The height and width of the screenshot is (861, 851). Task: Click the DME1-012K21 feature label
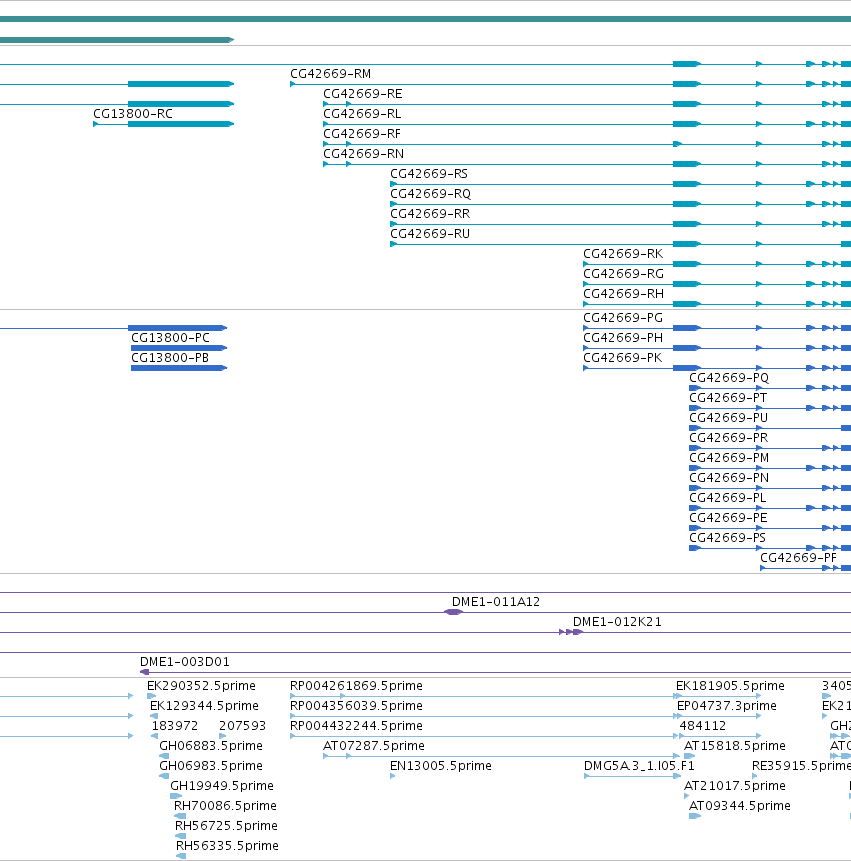pos(617,622)
